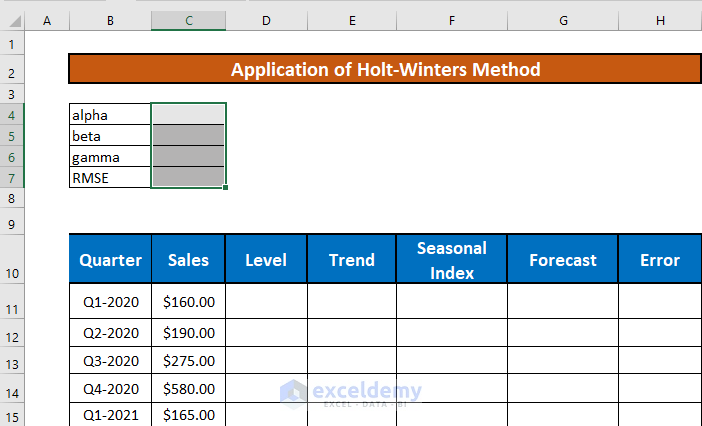Click the '$160.00' sales cell

[188, 302]
